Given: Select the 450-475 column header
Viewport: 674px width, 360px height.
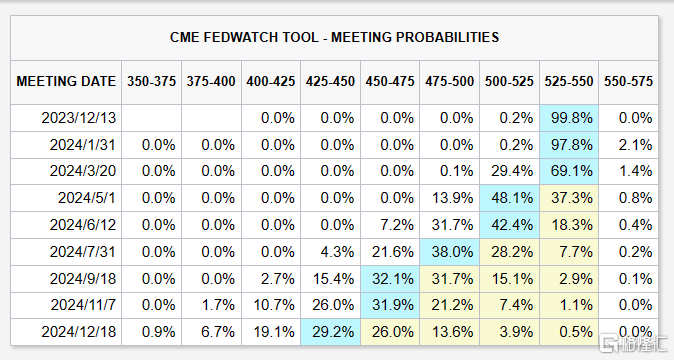Looking at the screenshot, I should click(x=390, y=82).
